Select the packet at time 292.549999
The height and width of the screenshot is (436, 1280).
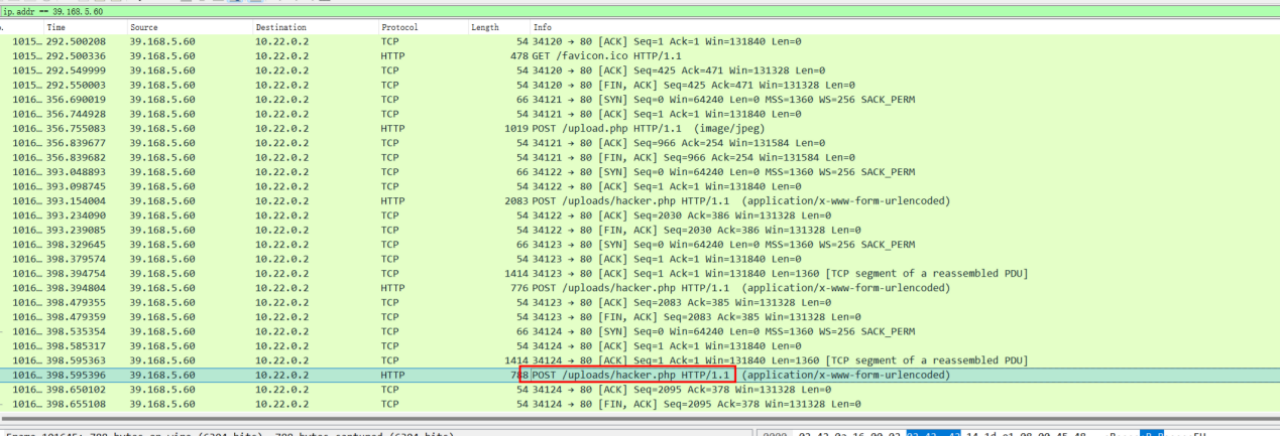pyautogui.click(x=640, y=71)
